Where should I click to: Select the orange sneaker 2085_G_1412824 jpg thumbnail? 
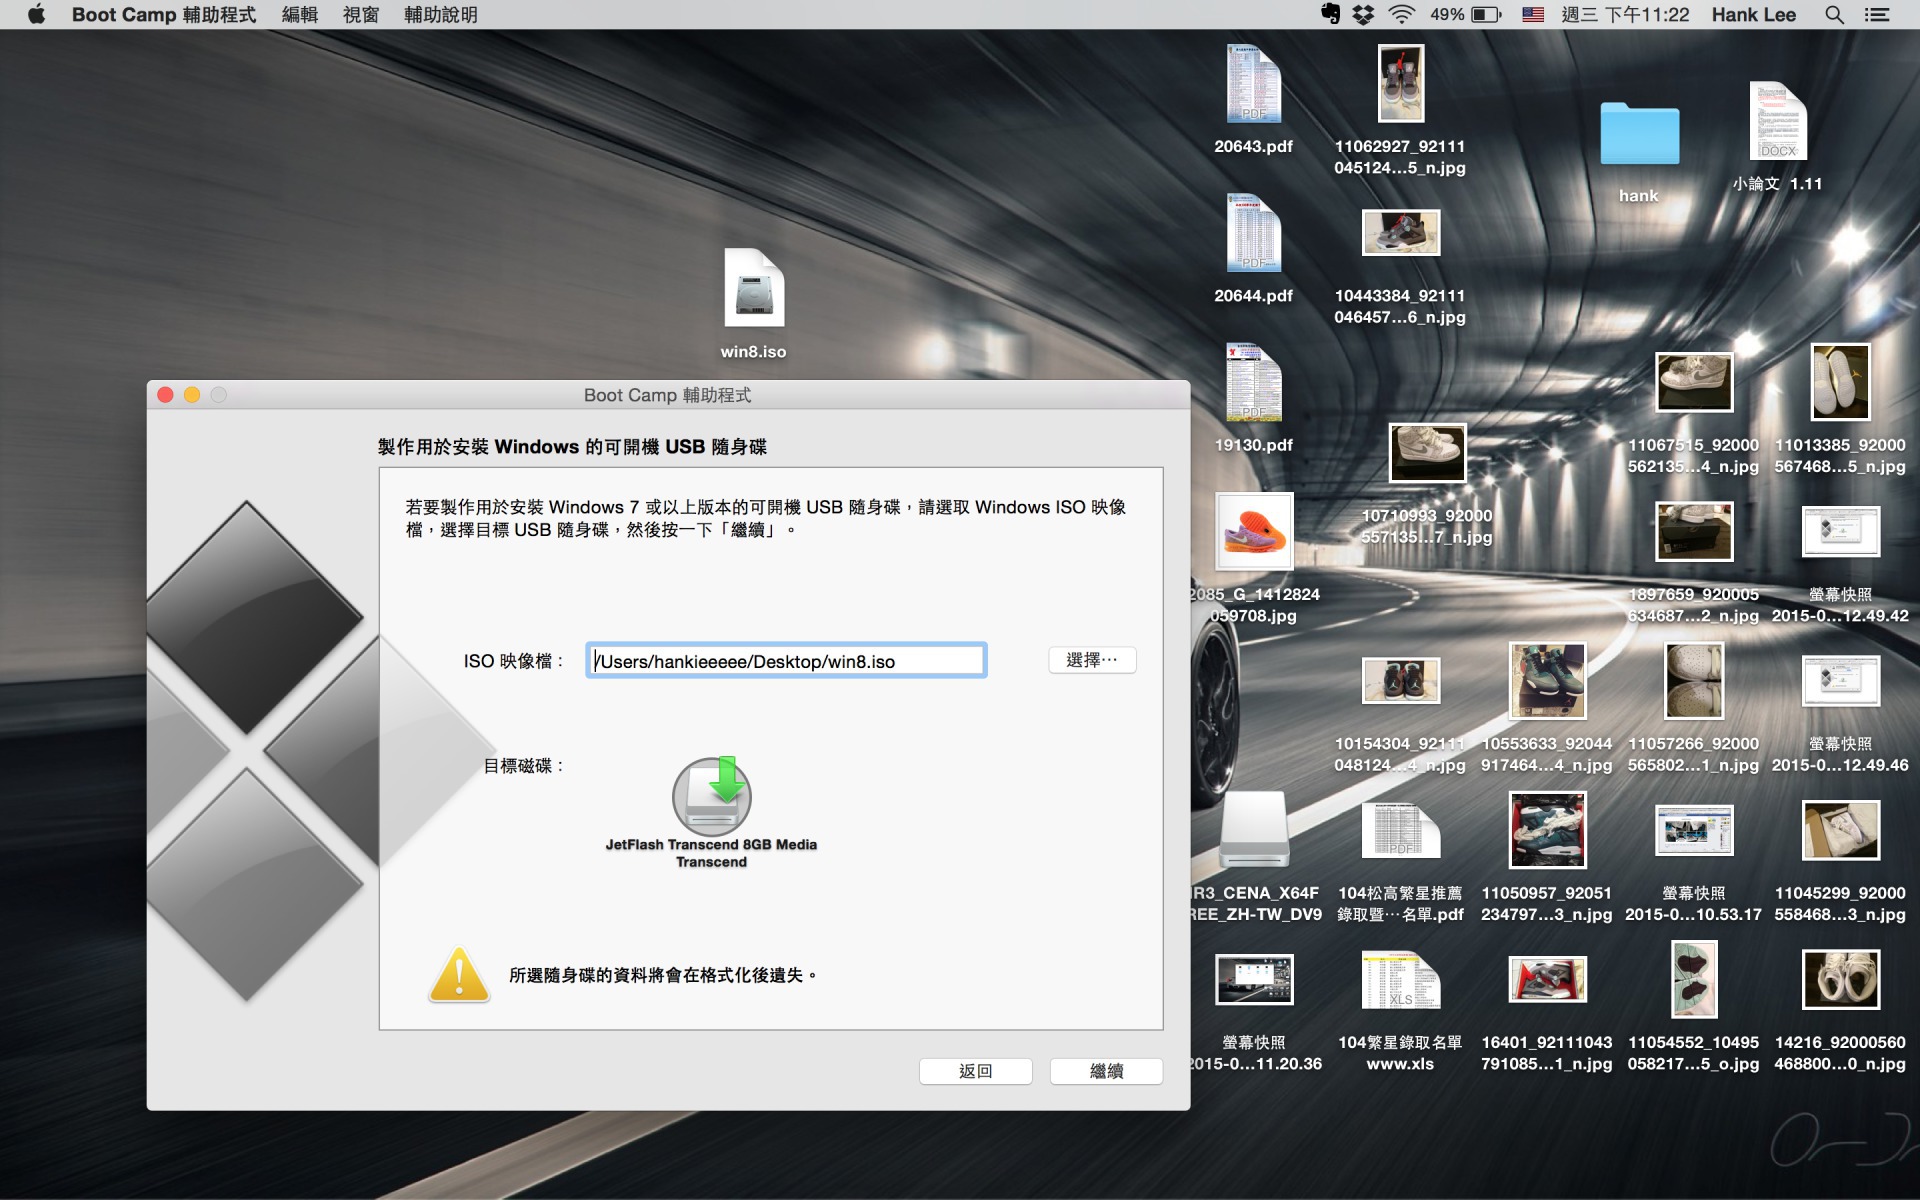1254,532
